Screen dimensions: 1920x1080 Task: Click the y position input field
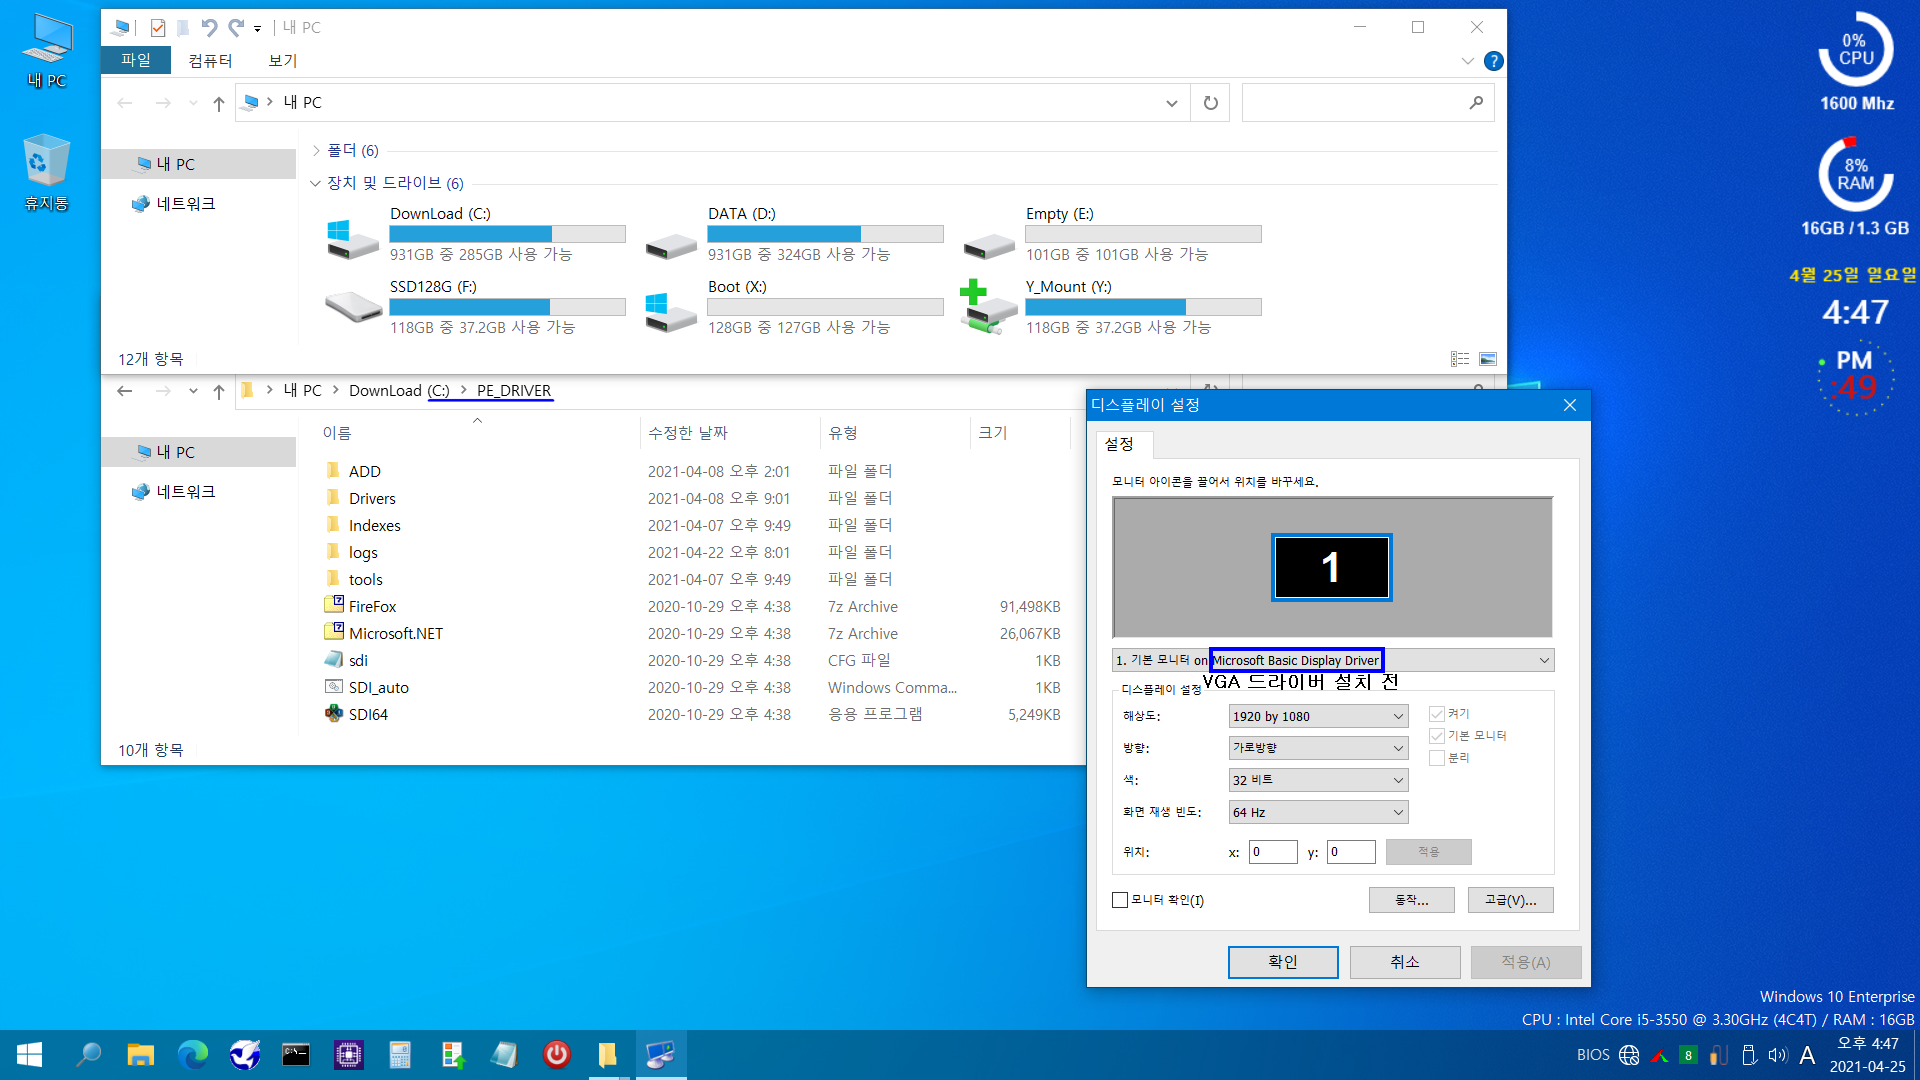point(1351,852)
